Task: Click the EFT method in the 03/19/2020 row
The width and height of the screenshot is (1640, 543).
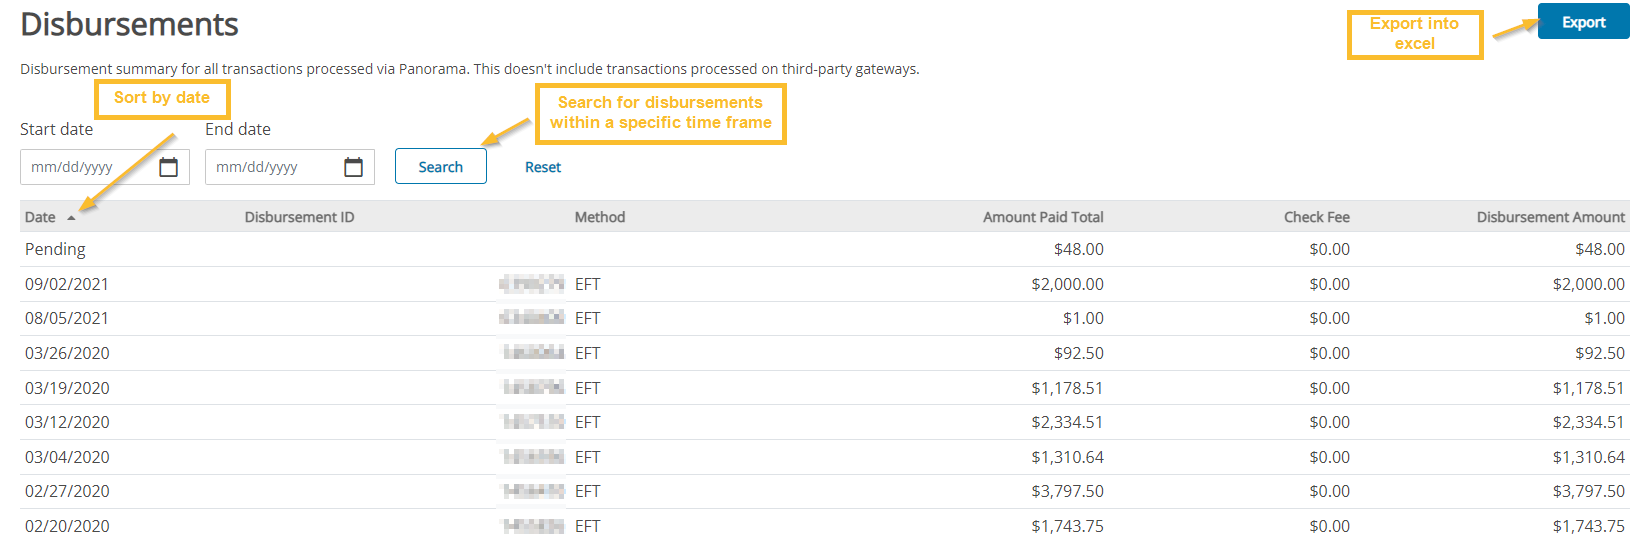Action: pos(588,388)
